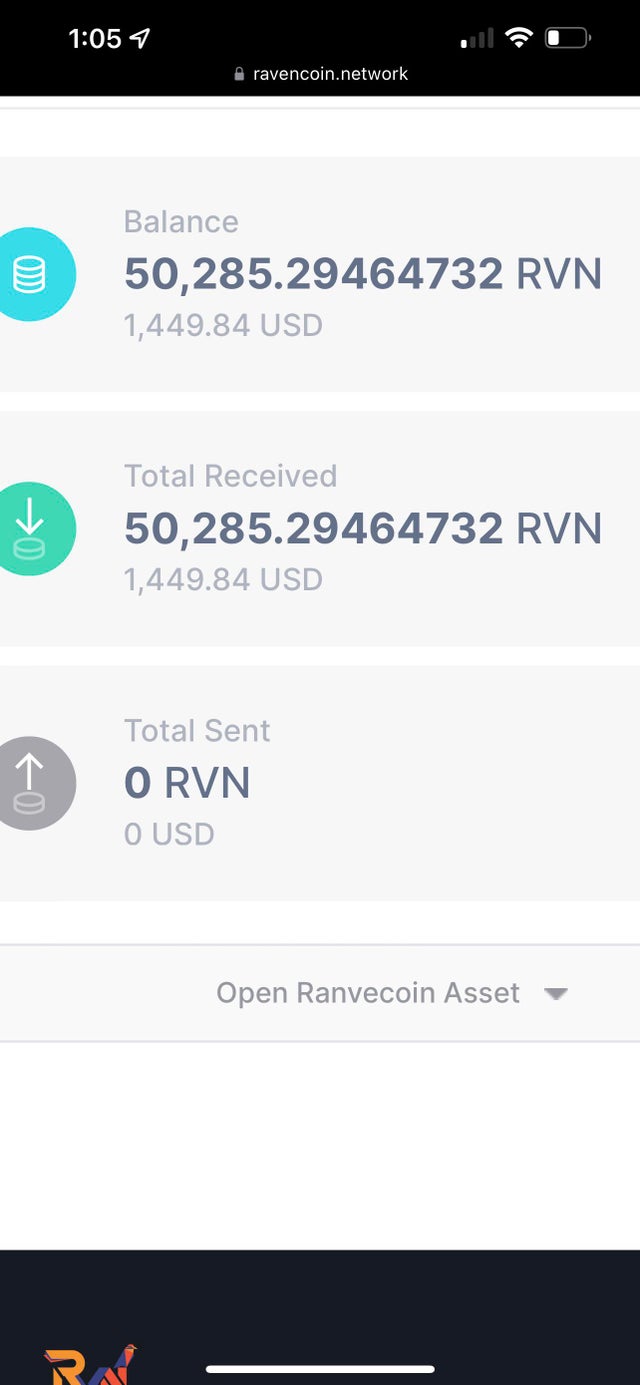
Task: Tap the home indicator bar
Action: [x=320, y=1369]
